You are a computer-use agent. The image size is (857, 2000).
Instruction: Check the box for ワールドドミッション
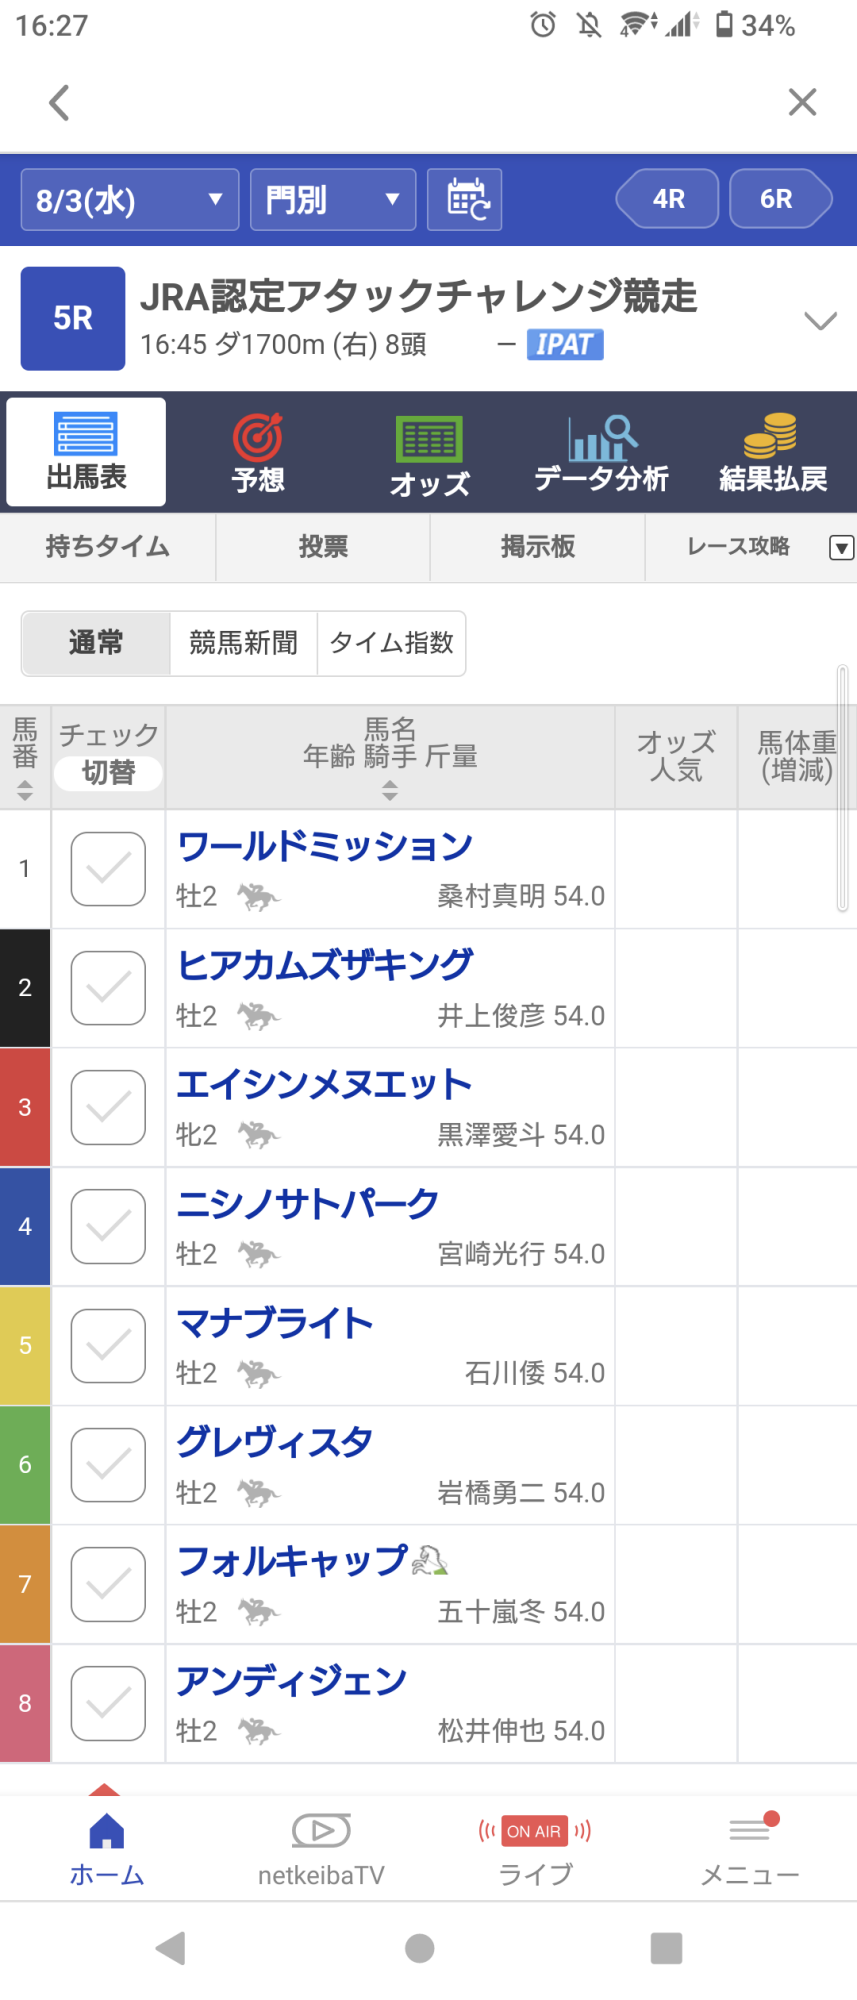click(x=108, y=869)
